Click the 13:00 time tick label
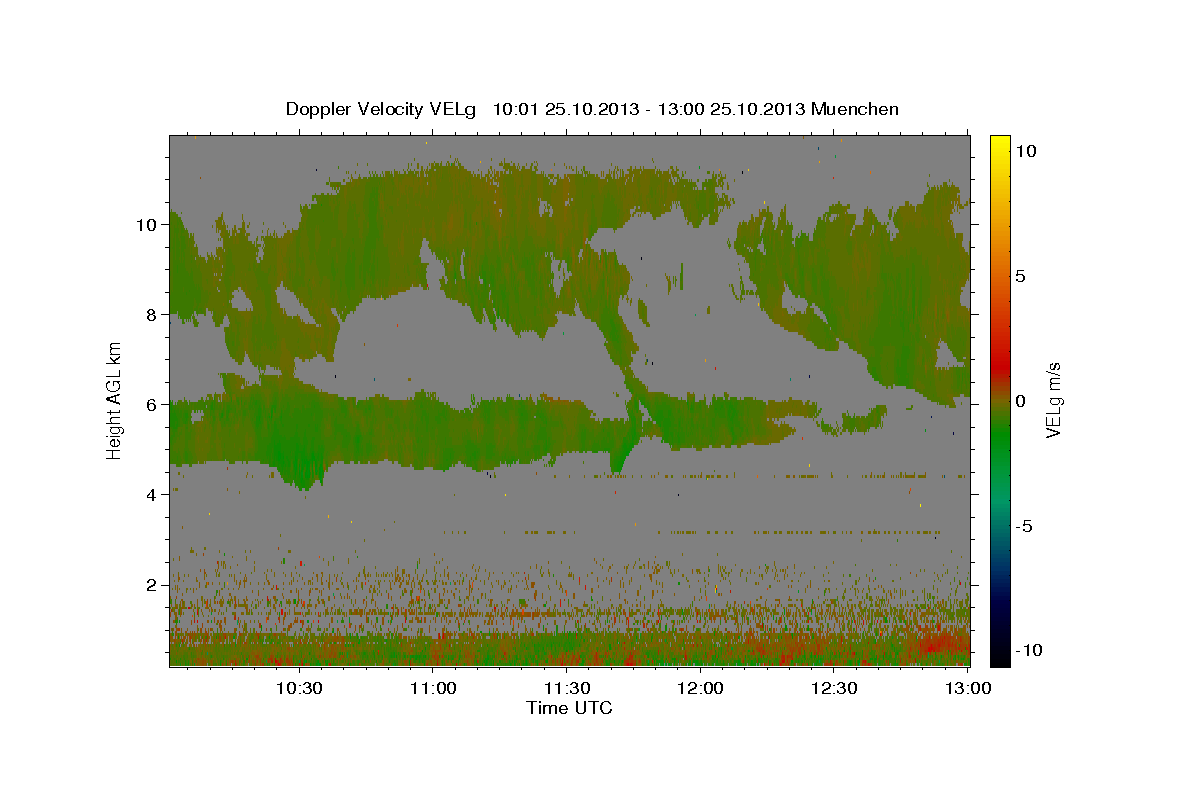This screenshot has width=1200, height=800. pos(967,688)
